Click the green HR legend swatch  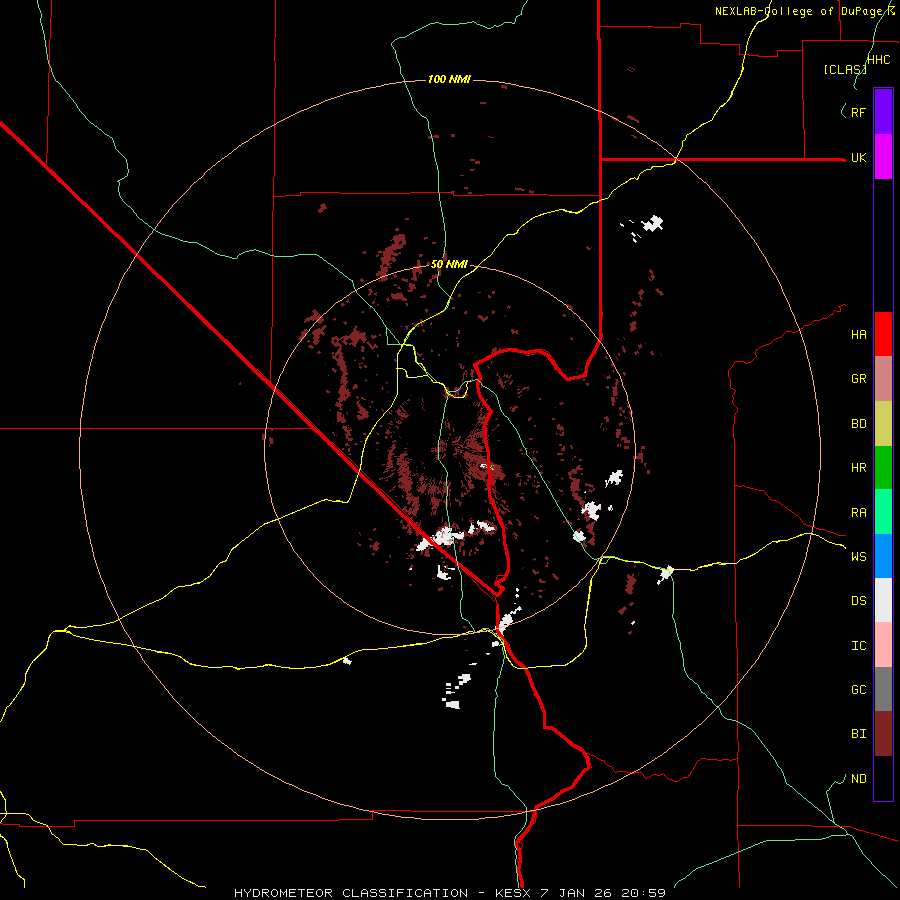pyautogui.click(x=883, y=468)
